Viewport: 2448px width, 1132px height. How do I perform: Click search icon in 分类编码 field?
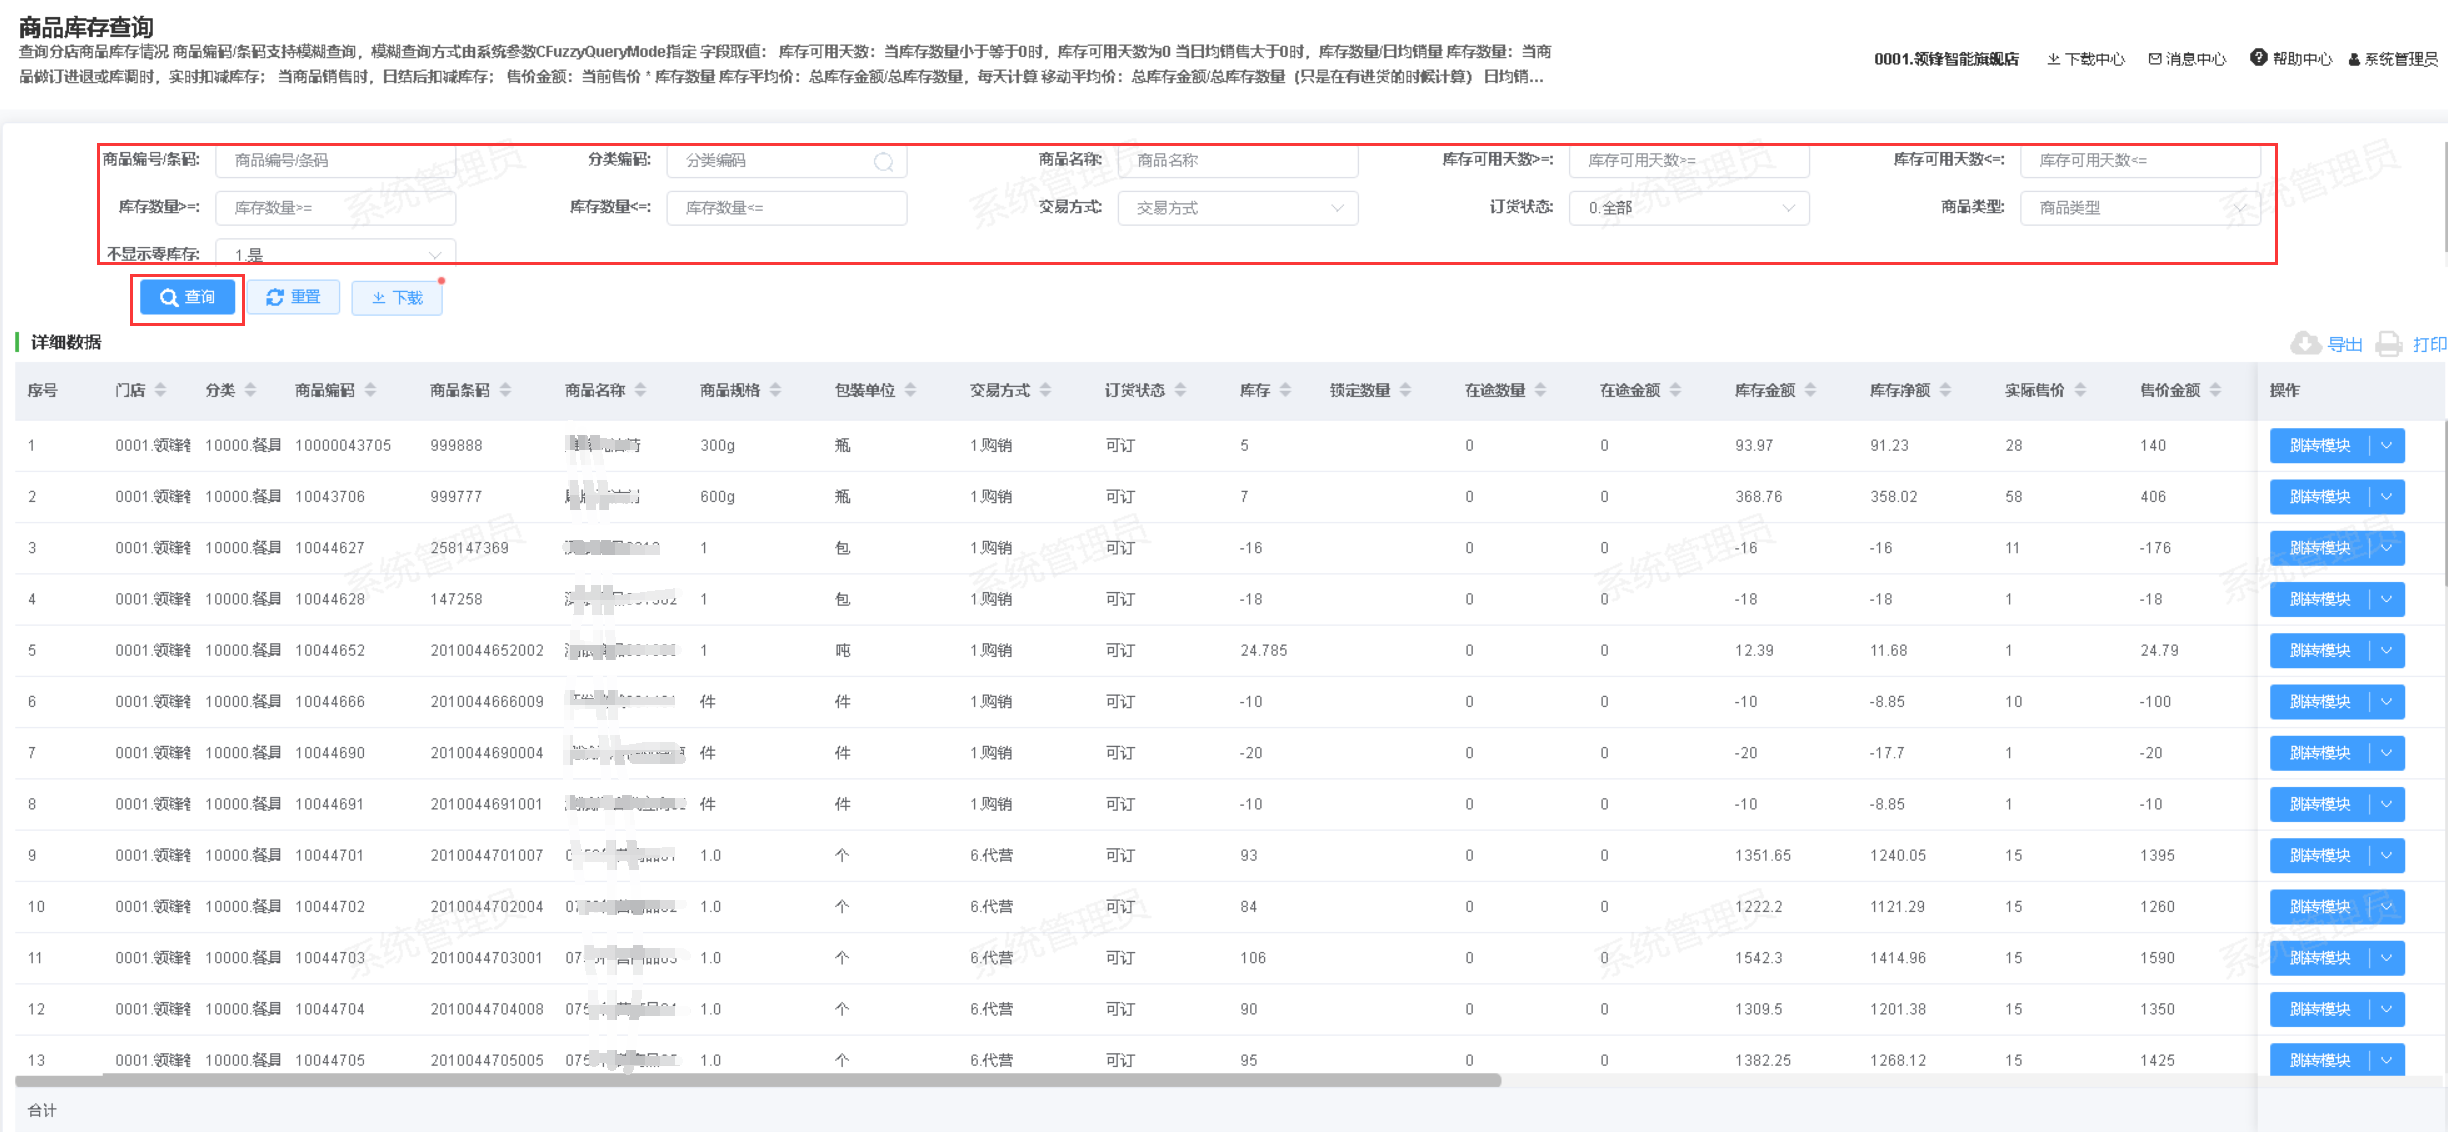(883, 161)
